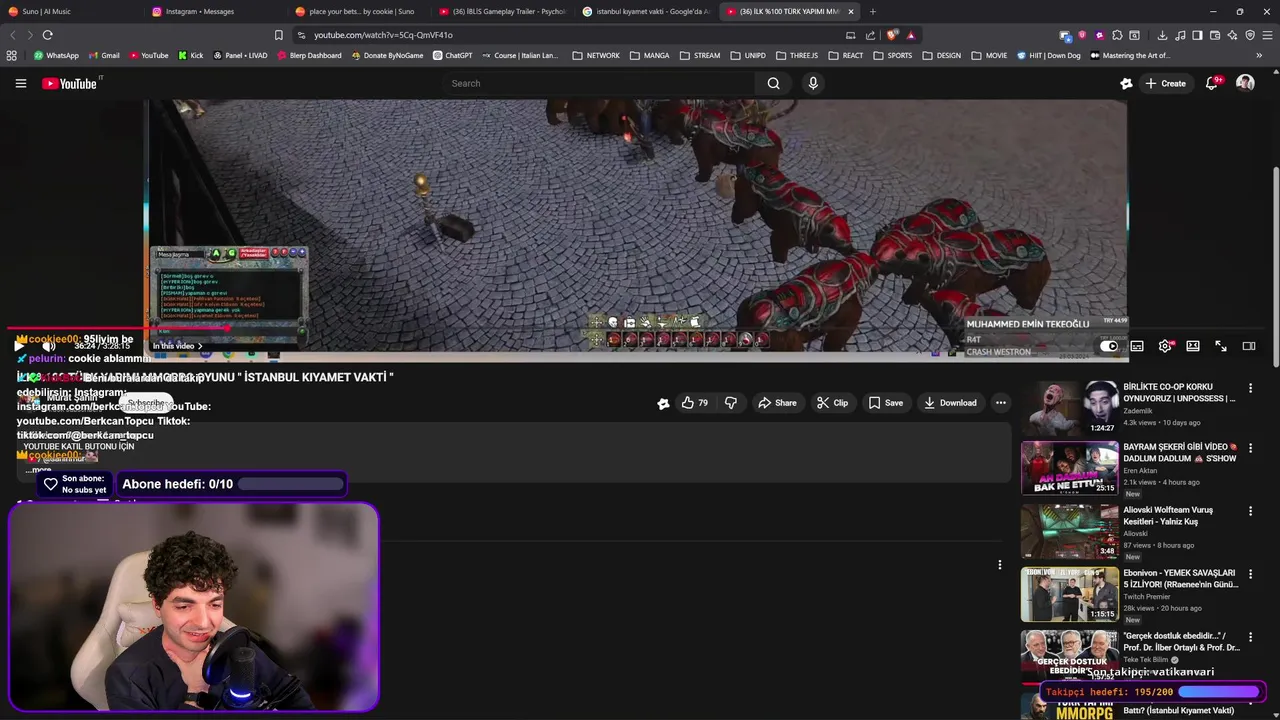Screen dimensions: 1280x720
Task: Start voice search with the microphone icon
Action: click(813, 83)
